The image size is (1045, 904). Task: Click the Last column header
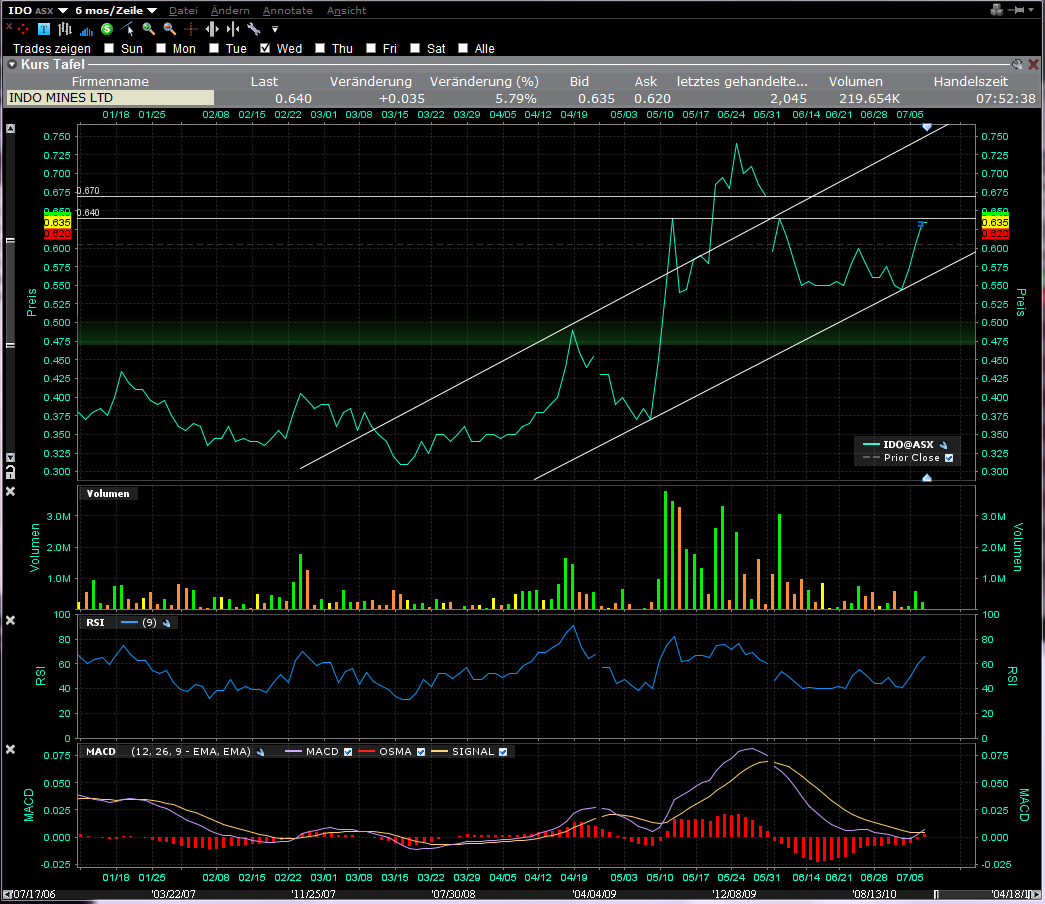coord(264,81)
